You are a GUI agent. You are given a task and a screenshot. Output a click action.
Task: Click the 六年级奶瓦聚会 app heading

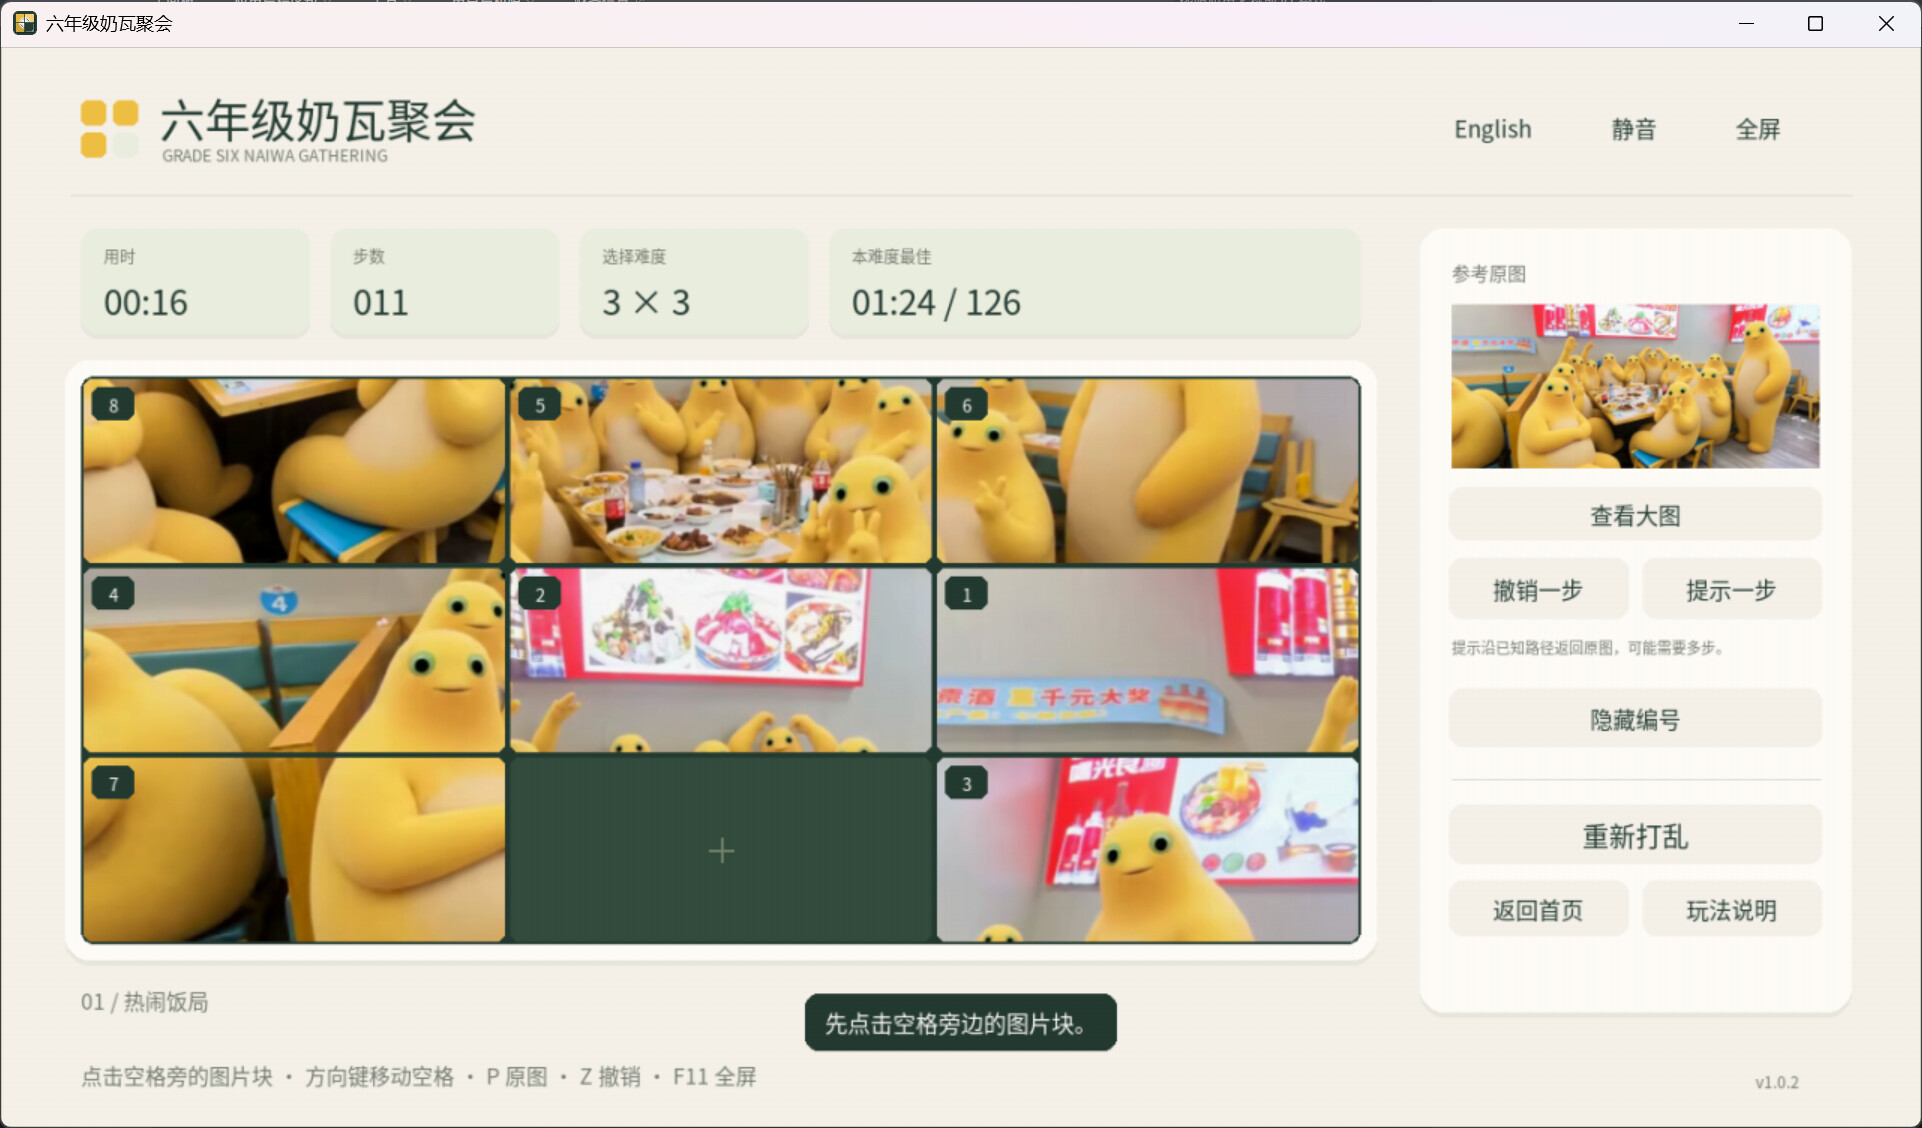[x=318, y=120]
